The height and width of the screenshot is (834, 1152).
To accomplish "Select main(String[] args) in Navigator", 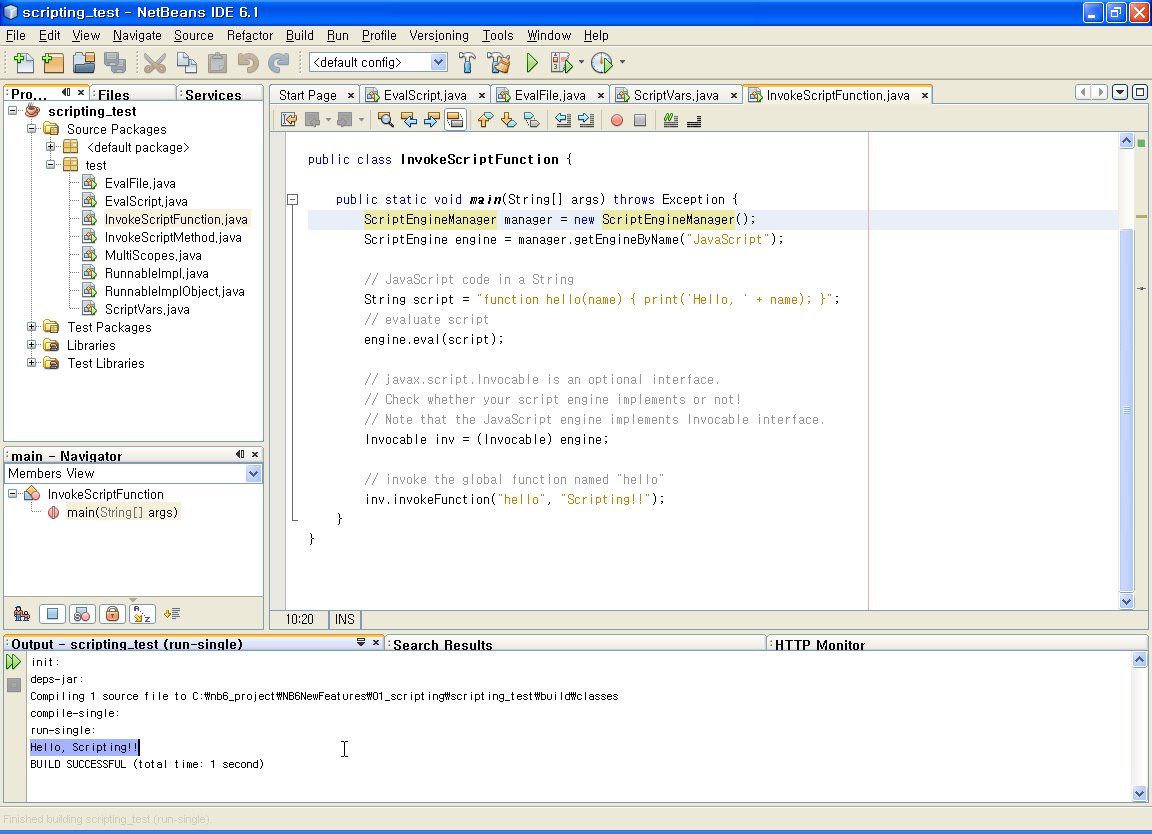I will [122, 513].
